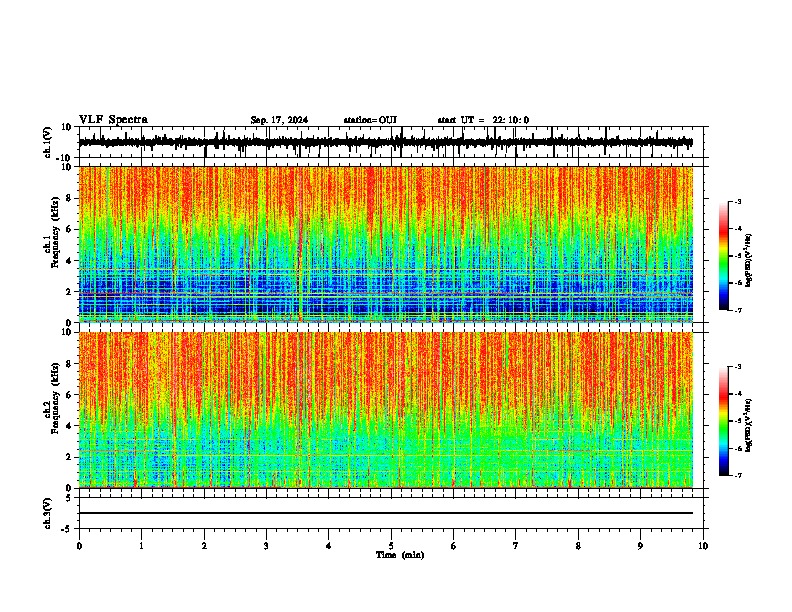This screenshot has height=612, width=792.
Task: Click the "-7" value on ch.2 colorbar
Action: tap(737, 475)
